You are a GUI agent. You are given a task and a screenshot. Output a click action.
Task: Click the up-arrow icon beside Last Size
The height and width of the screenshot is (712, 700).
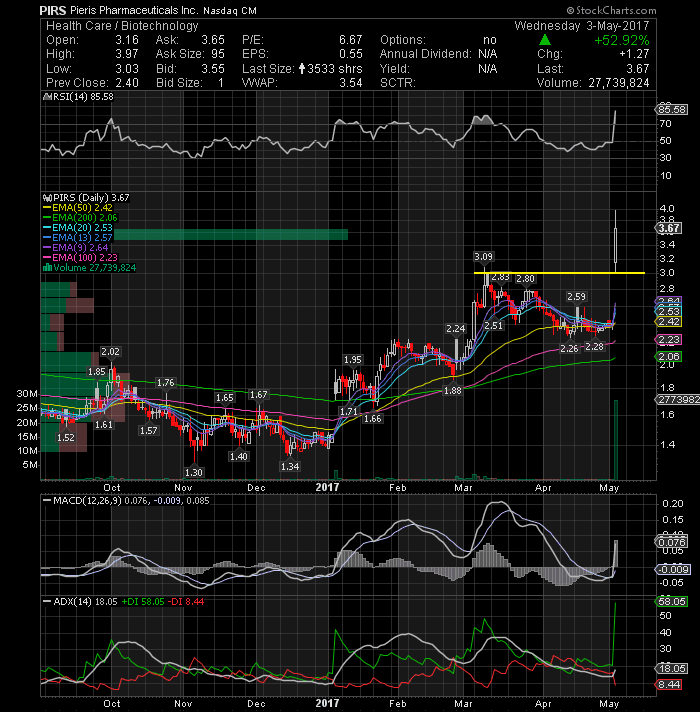point(302,69)
